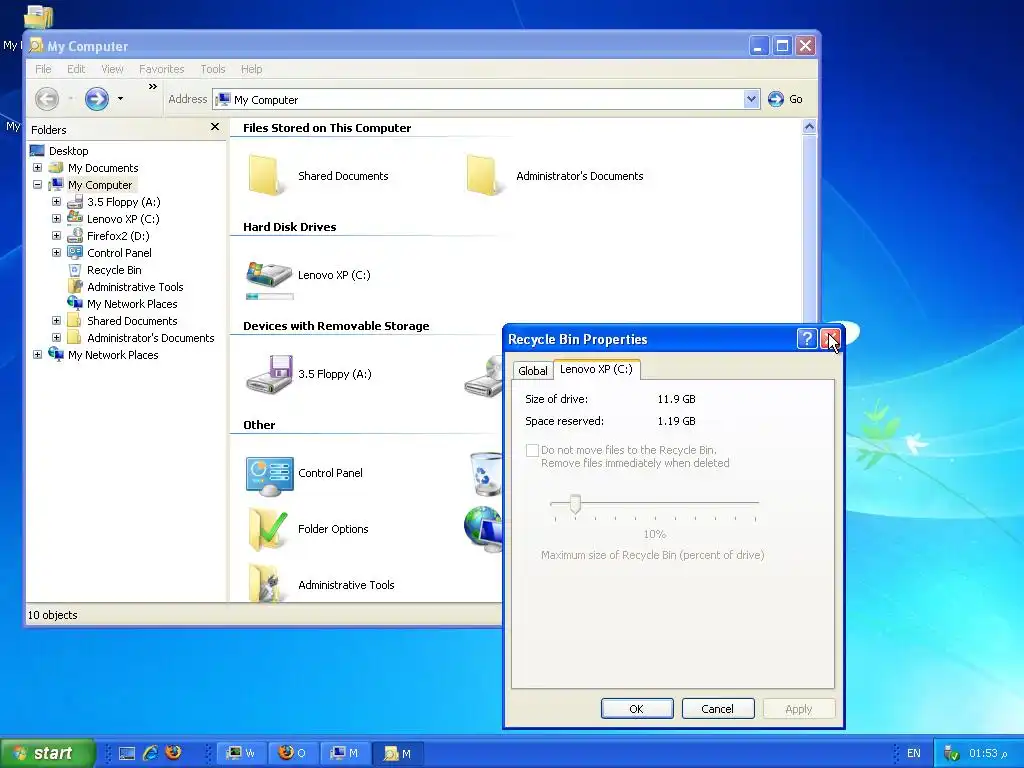Click Cancel in Recycle Bin Properties
The width and height of the screenshot is (1024, 768).
[718, 709]
